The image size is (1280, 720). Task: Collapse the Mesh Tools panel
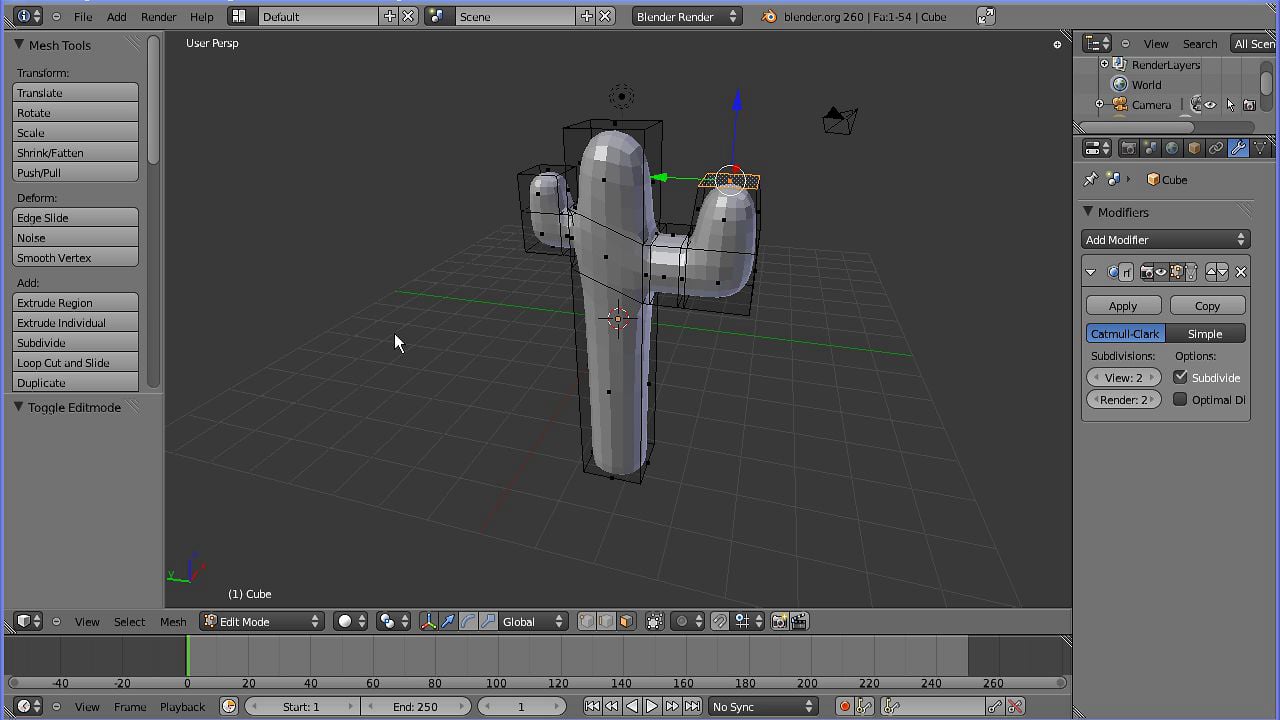[x=19, y=45]
